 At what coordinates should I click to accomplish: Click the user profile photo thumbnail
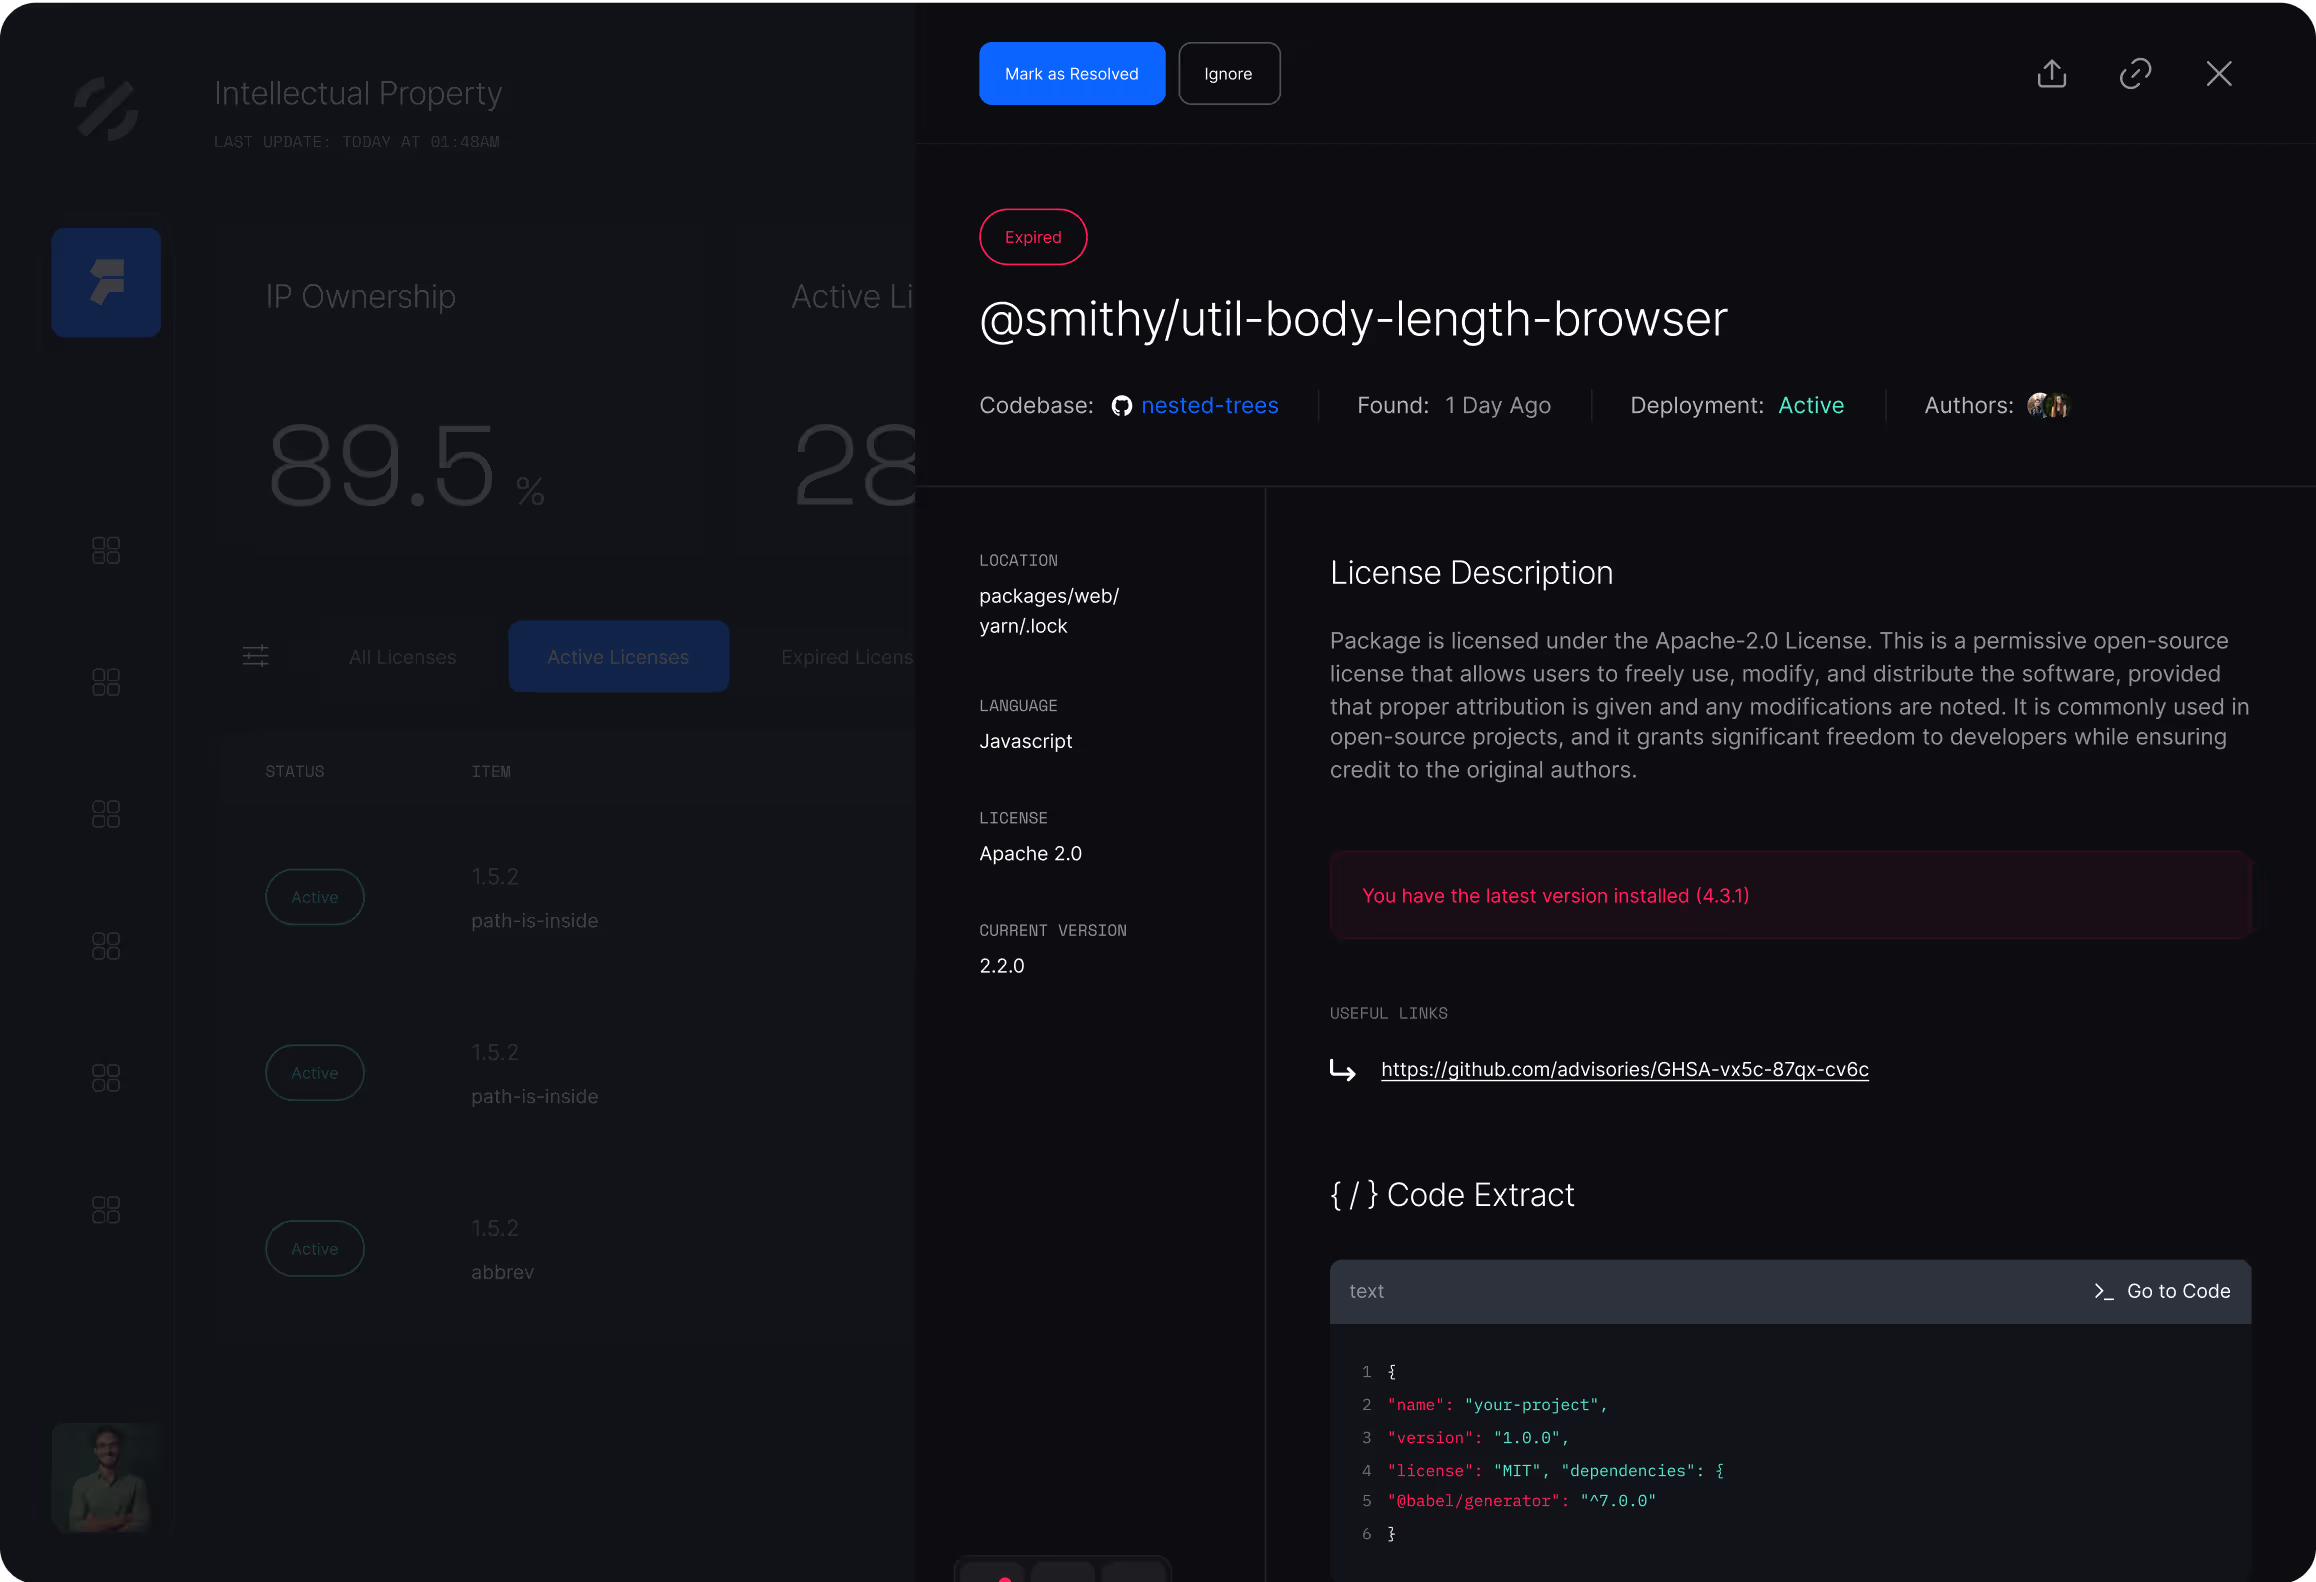(106, 1478)
